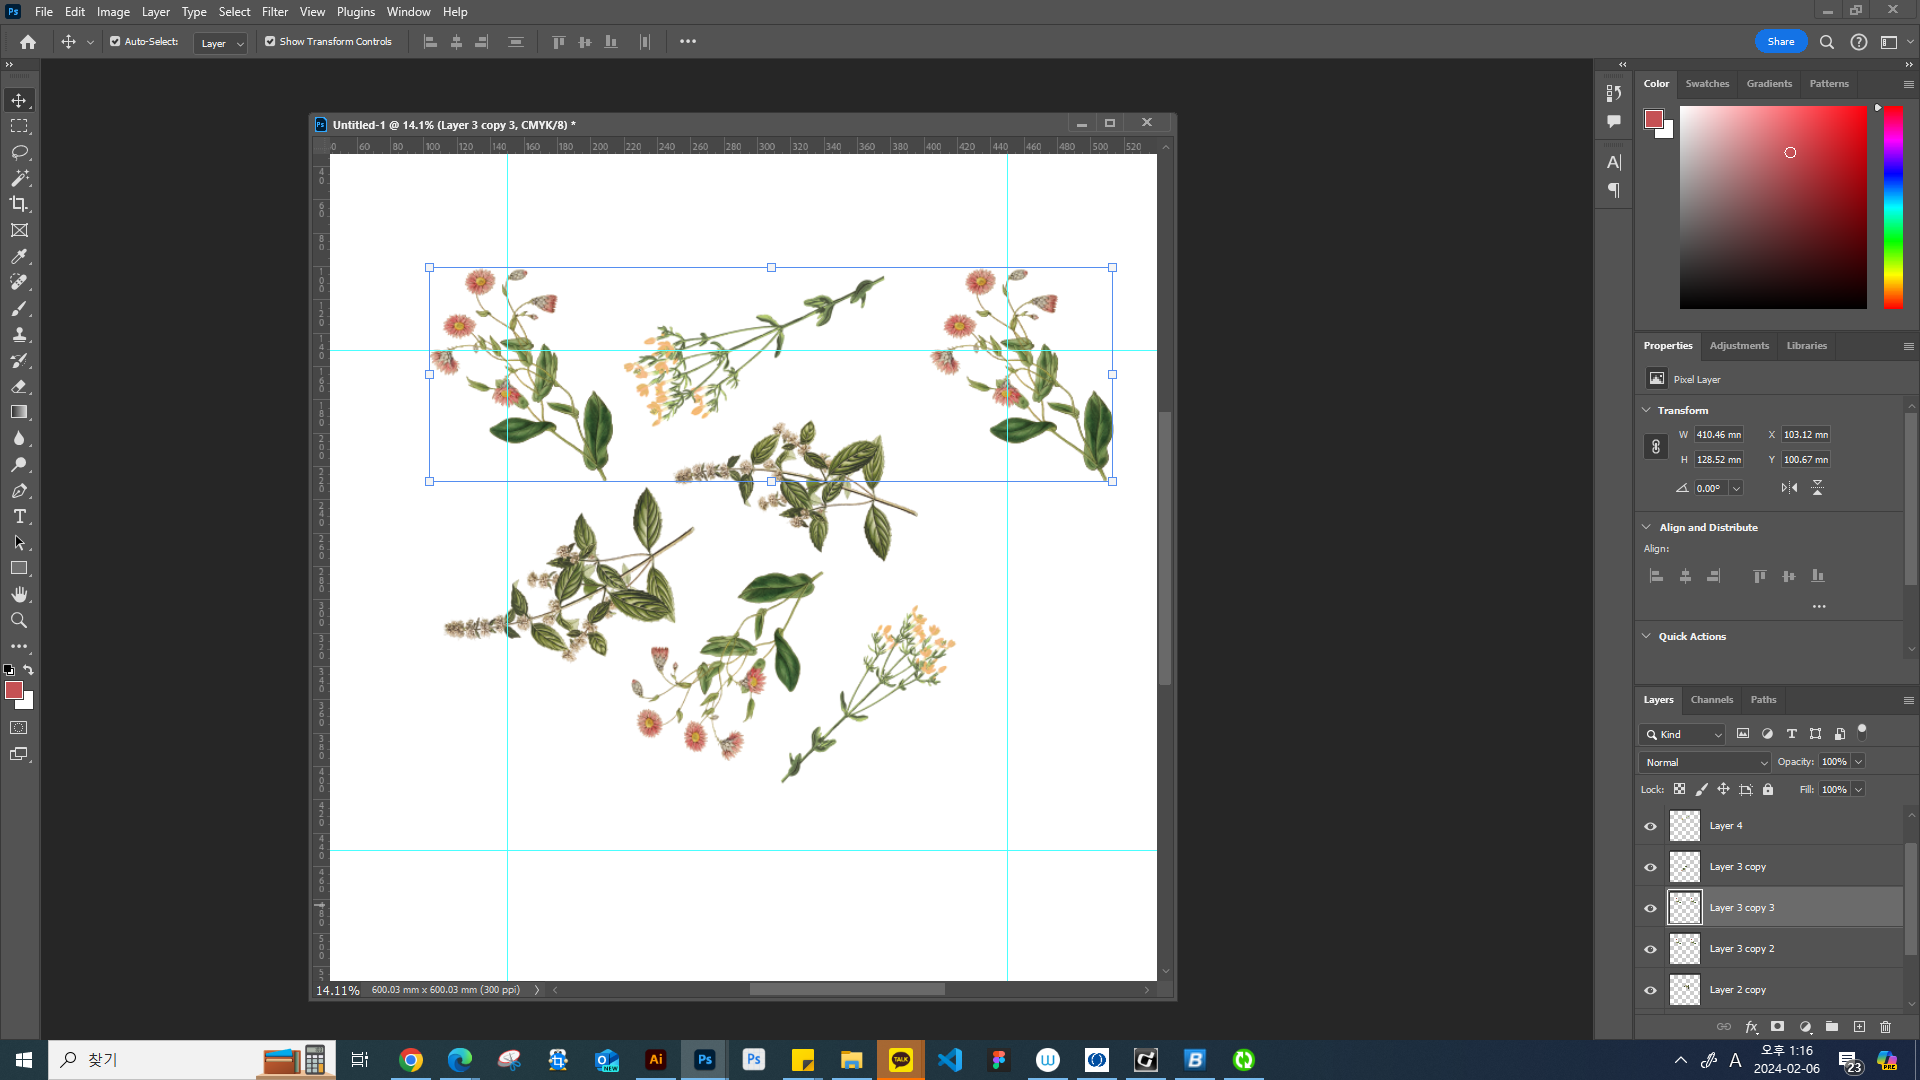Viewport: 1920px width, 1080px height.
Task: Open Auto-Select Layer dropdown
Action: pyautogui.click(x=220, y=43)
